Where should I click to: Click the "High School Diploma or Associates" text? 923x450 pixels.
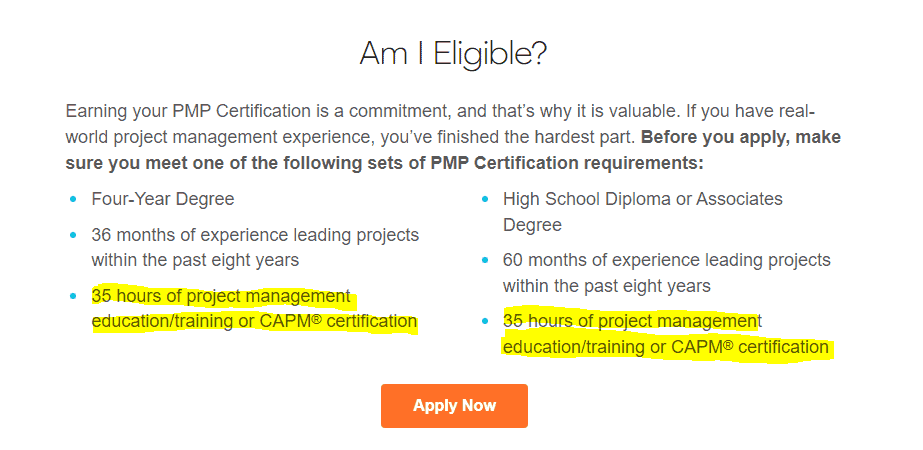point(643,199)
